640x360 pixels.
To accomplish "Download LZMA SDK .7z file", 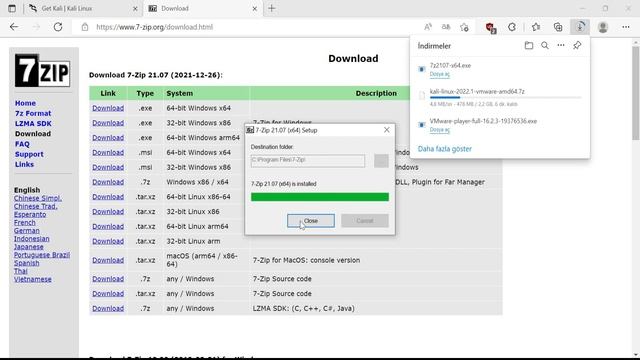I will [108, 309].
